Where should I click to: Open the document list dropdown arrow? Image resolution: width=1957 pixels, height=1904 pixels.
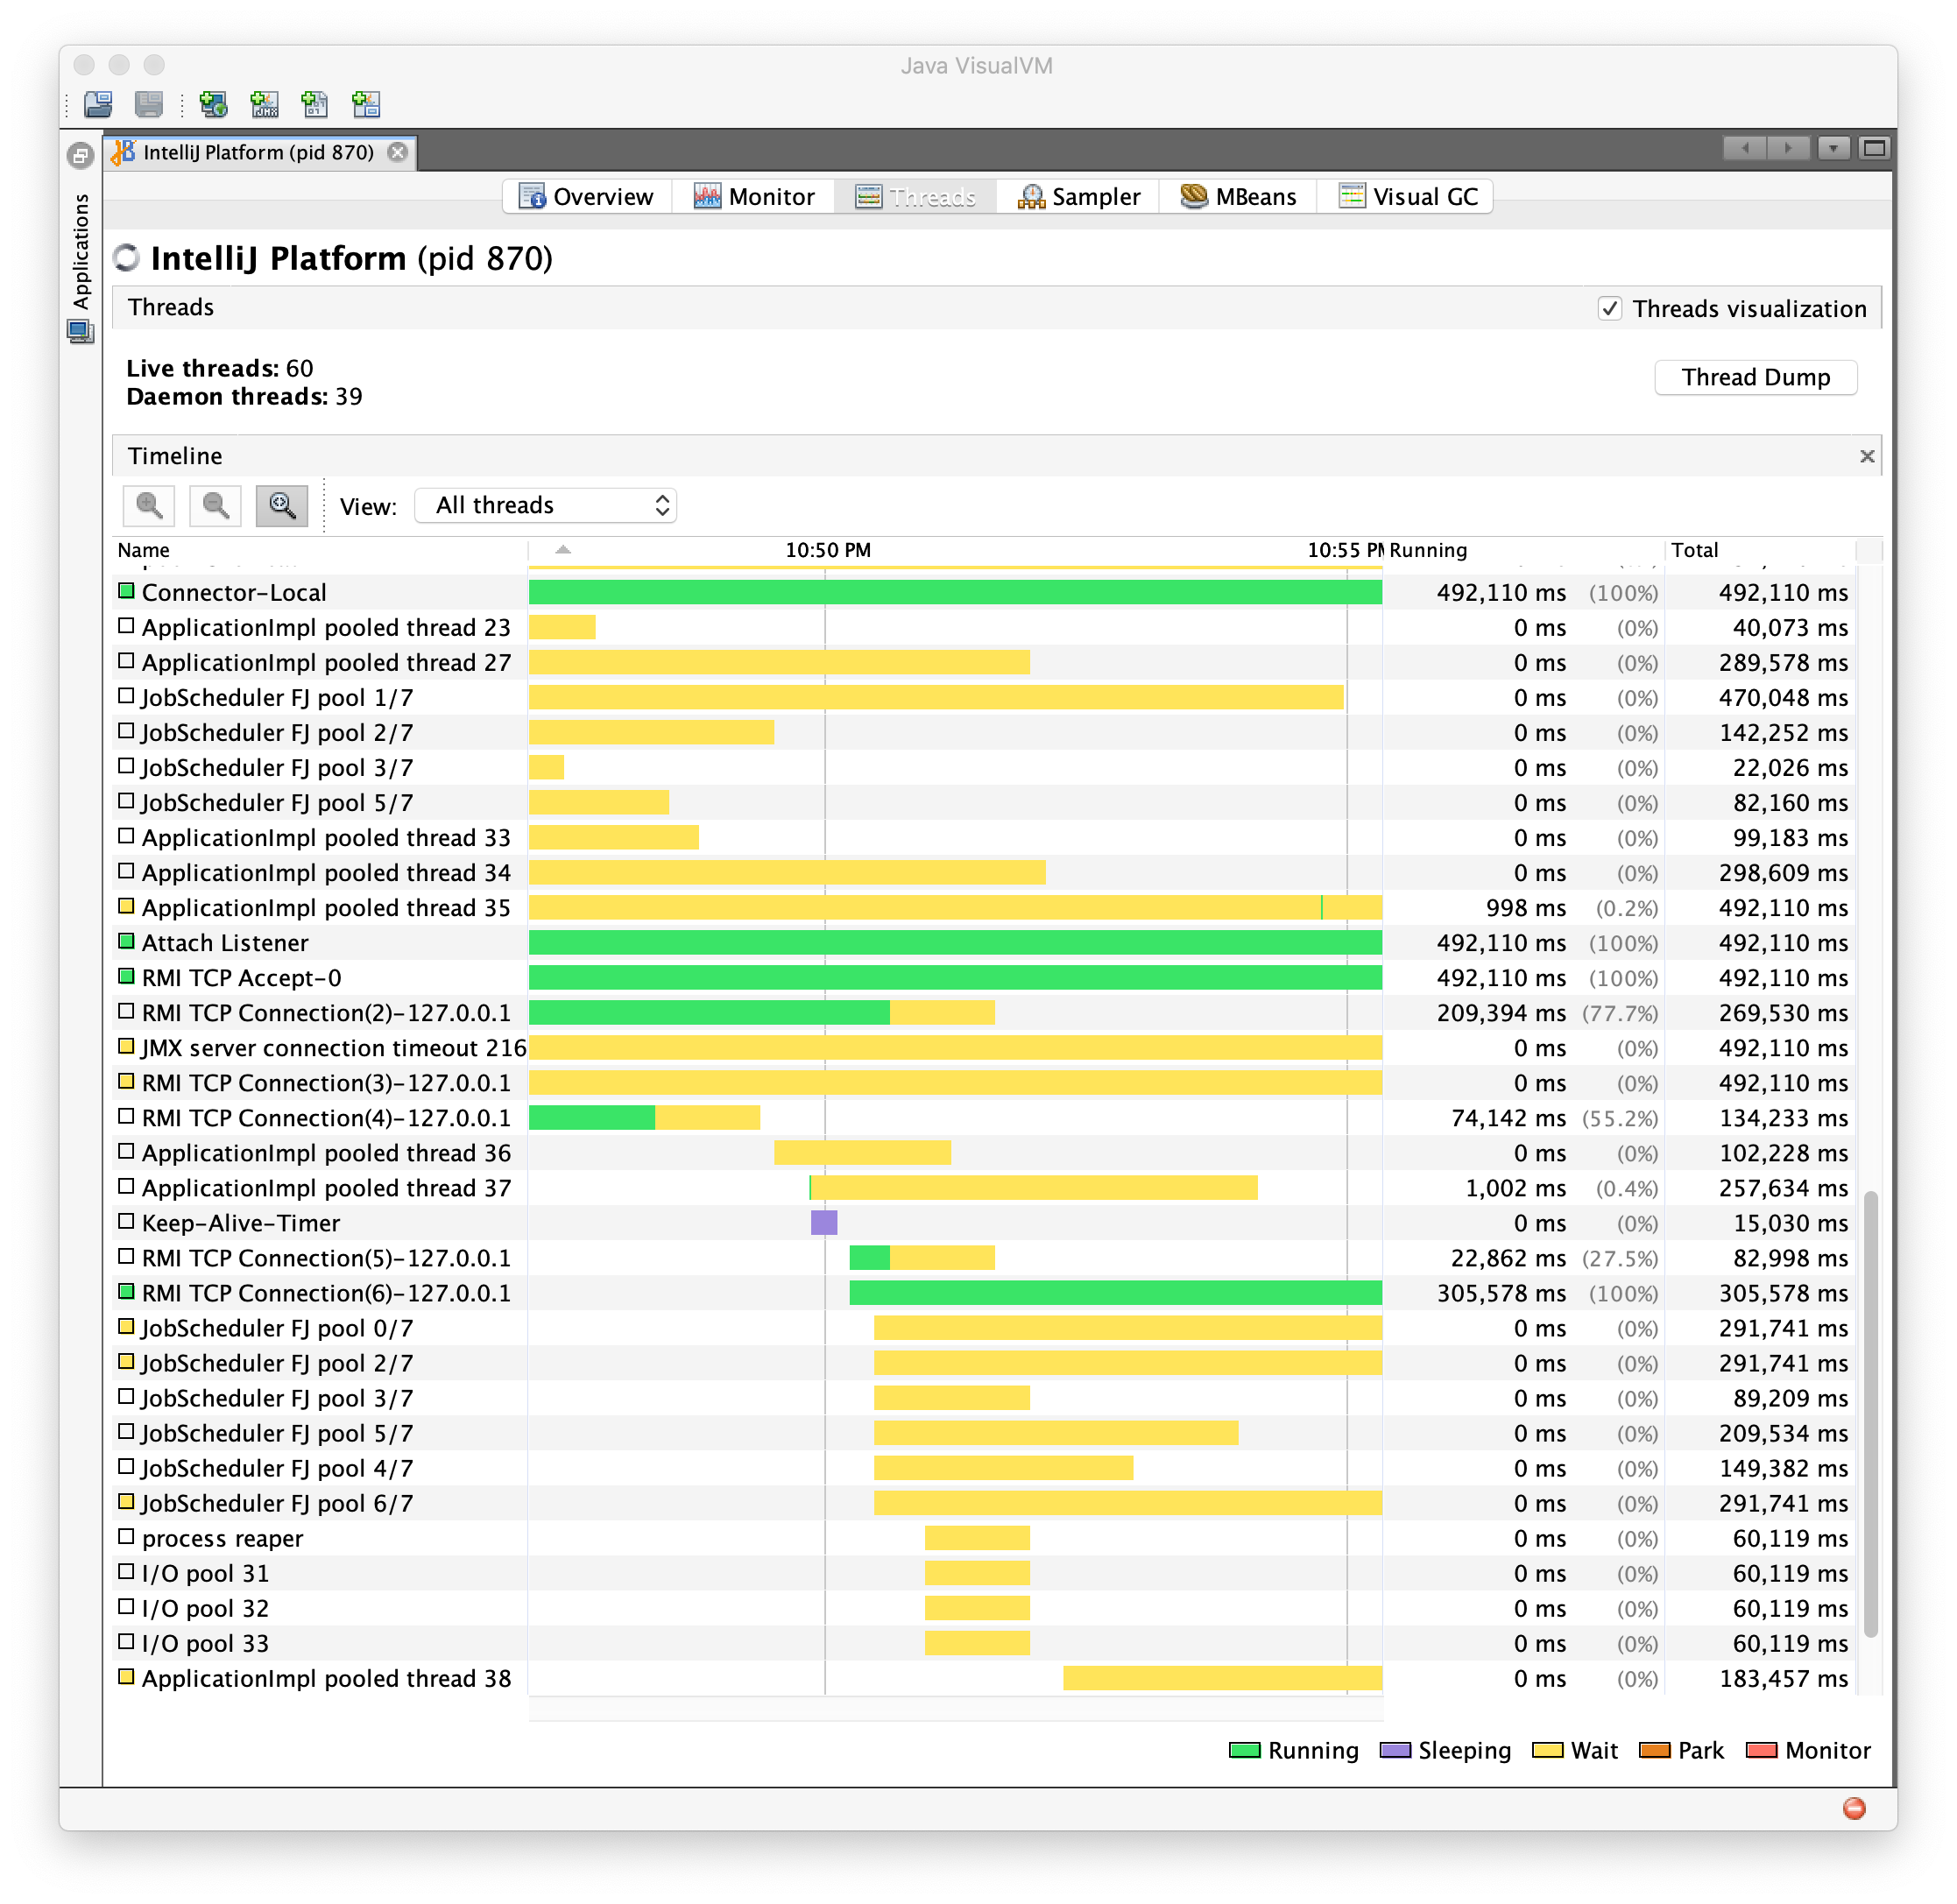pos(1833,148)
